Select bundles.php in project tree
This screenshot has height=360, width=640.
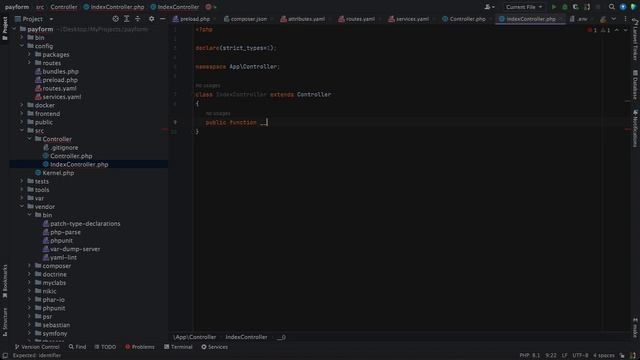(60, 71)
